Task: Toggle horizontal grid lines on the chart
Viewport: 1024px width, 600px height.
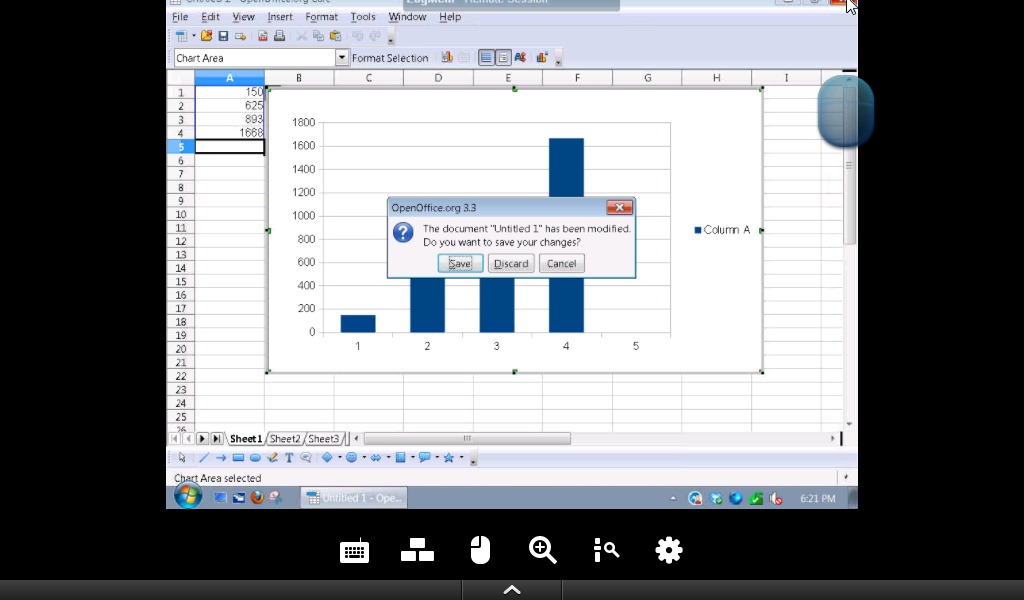Action: pyautogui.click(x=486, y=58)
